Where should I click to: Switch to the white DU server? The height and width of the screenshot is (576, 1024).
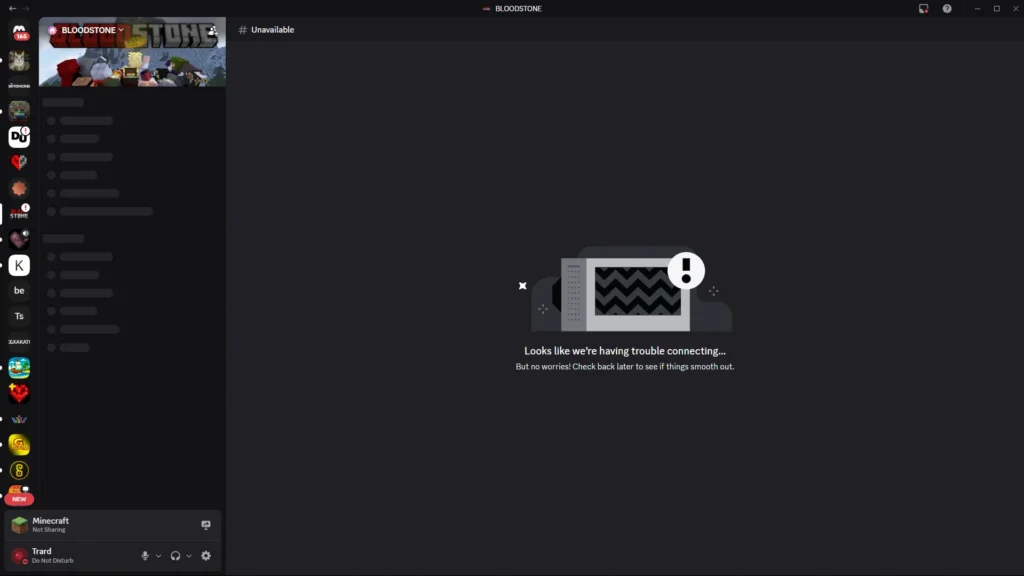pyautogui.click(x=19, y=137)
